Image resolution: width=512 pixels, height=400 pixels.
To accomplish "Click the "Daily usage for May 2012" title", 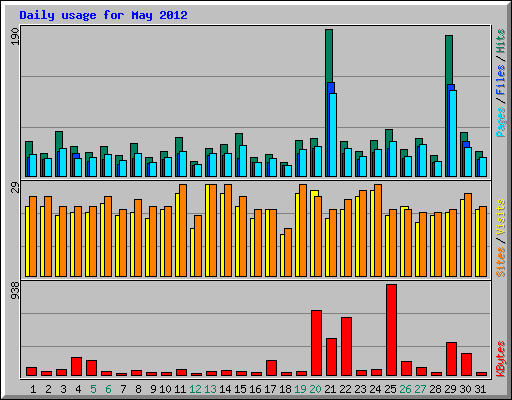I will pos(103,15).
